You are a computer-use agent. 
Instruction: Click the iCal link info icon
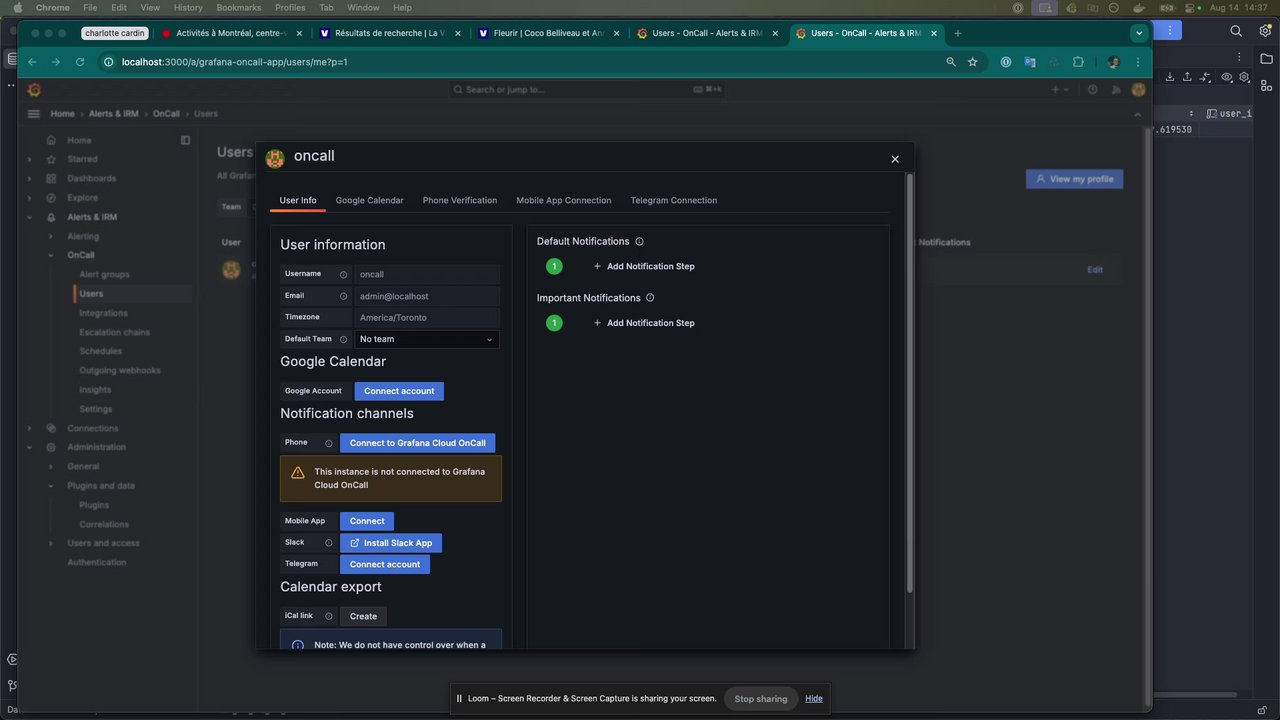[328, 616]
